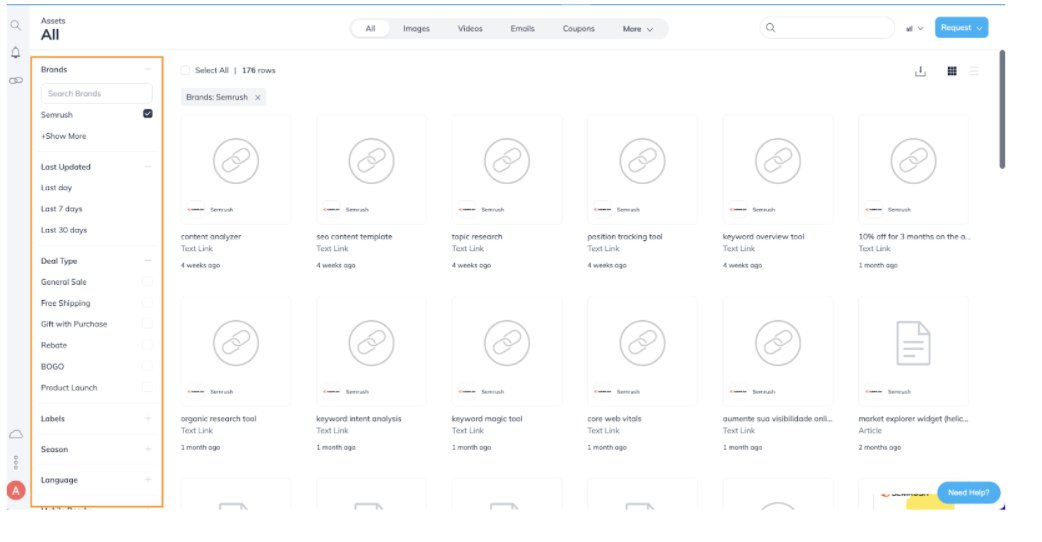The width and height of the screenshot is (1042, 542).
Task: Click the Need Help? button
Action: [x=968, y=492]
